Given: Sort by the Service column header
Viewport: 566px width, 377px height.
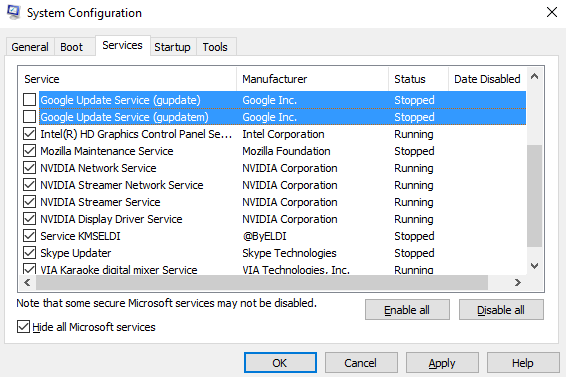Looking at the screenshot, I should [x=127, y=79].
